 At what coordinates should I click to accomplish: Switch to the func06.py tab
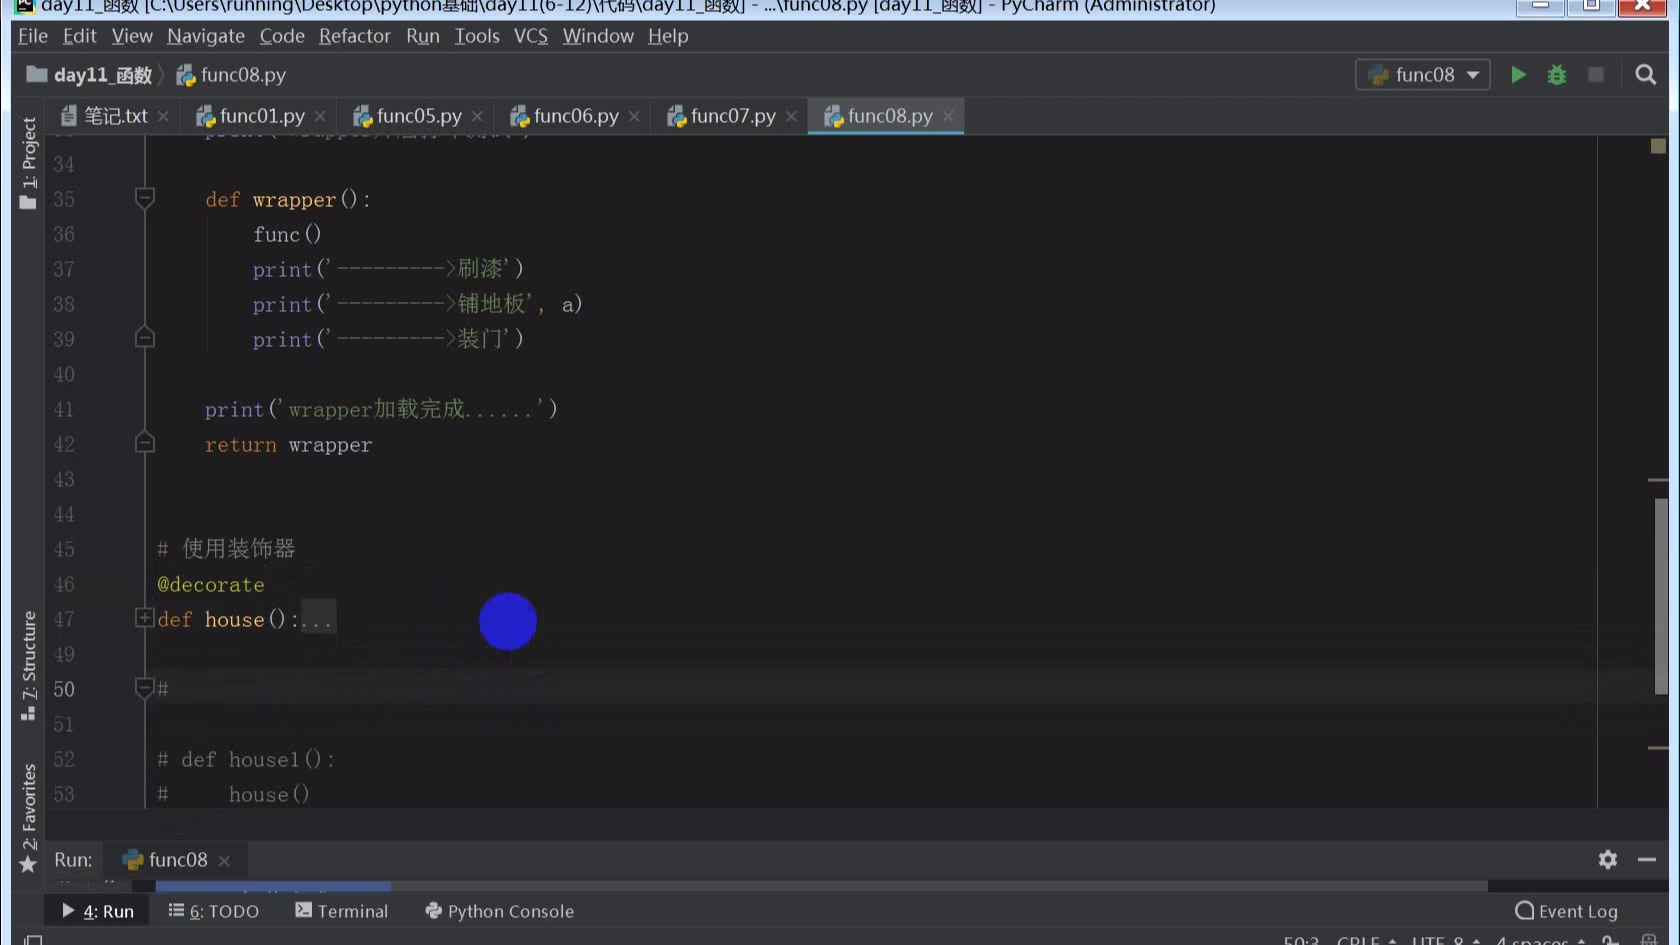coord(575,116)
